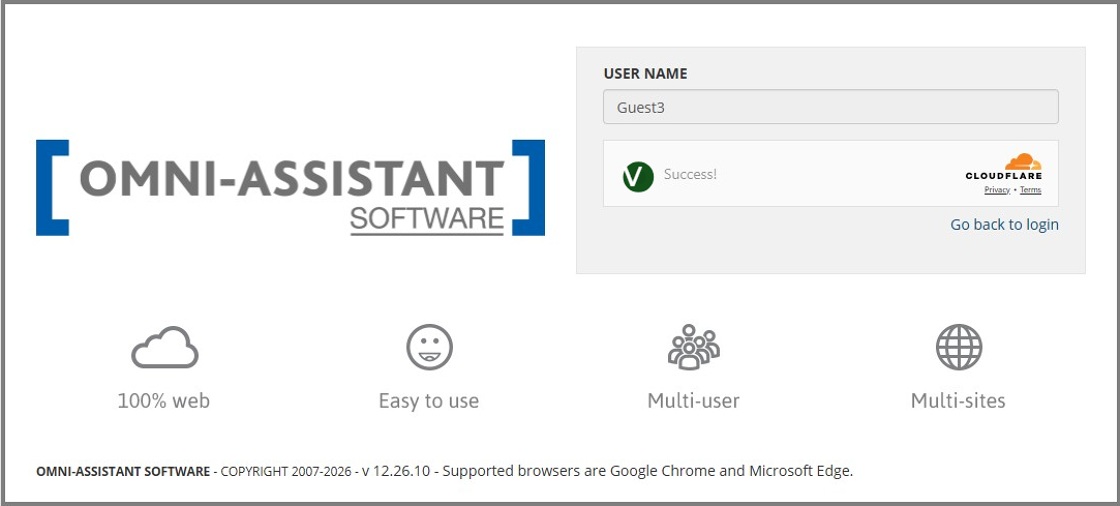1120x506 pixels.
Task: Click the green Success checkmark icon
Action: pos(638,176)
